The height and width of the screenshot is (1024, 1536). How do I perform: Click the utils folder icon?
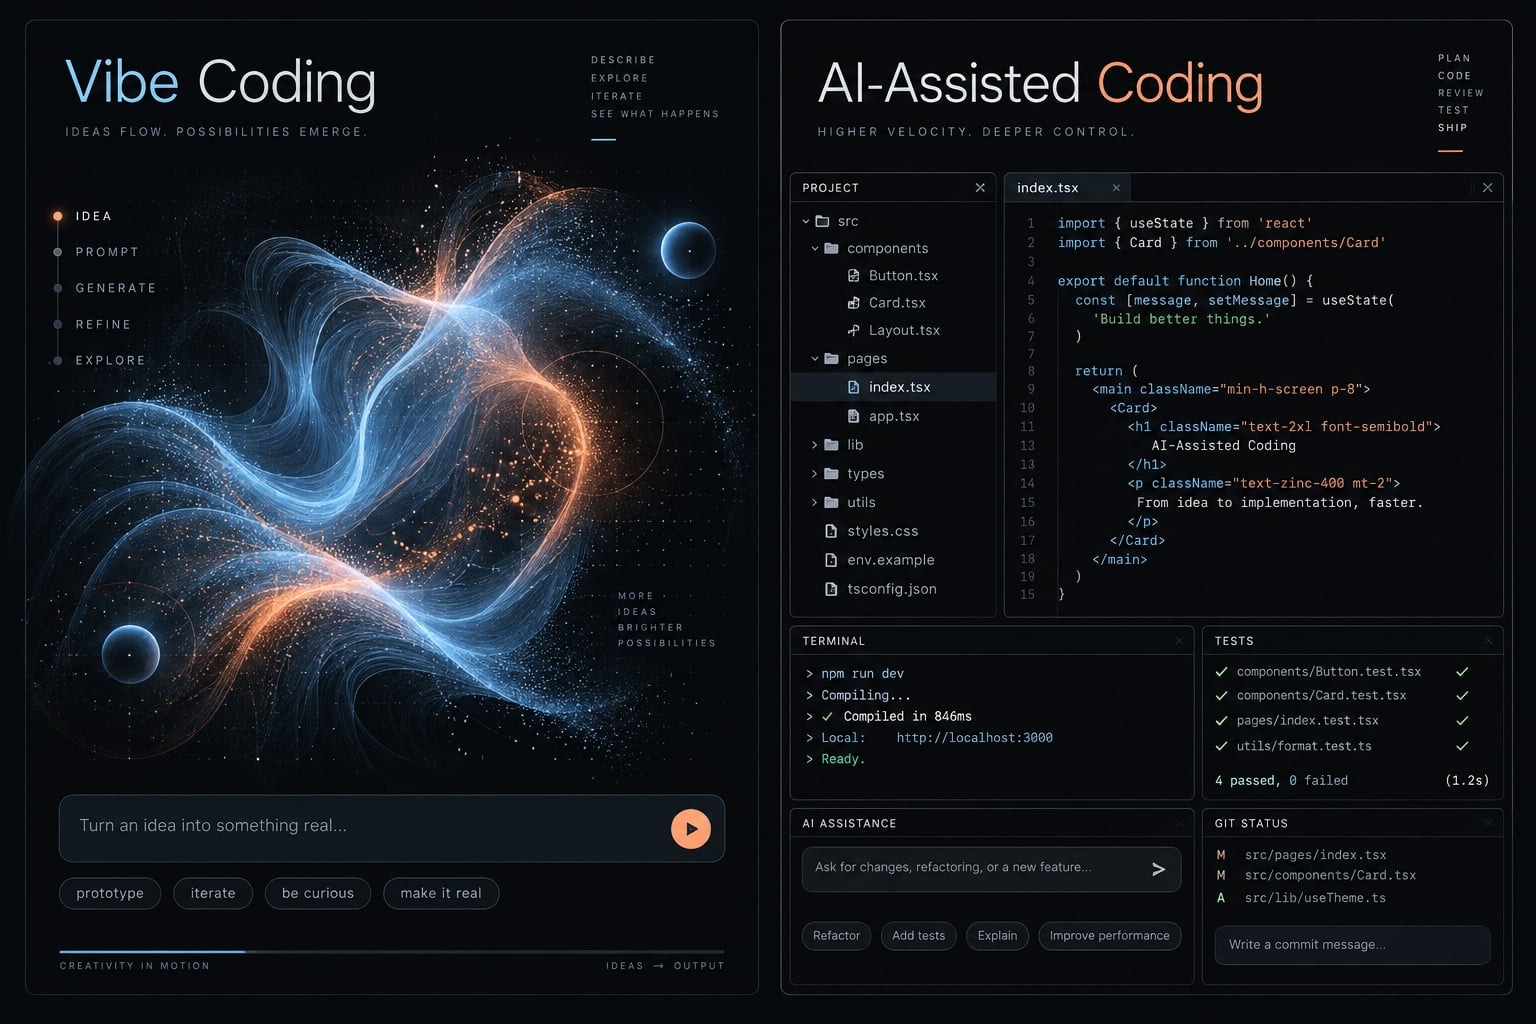tap(831, 502)
